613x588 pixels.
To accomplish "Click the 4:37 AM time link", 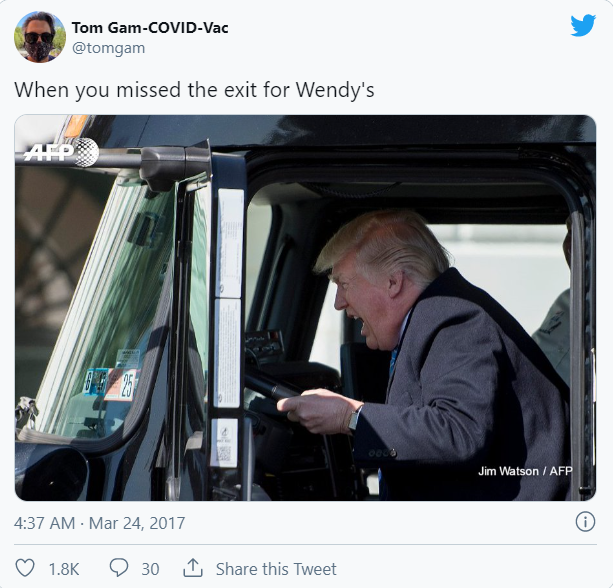I will point(44,523).
